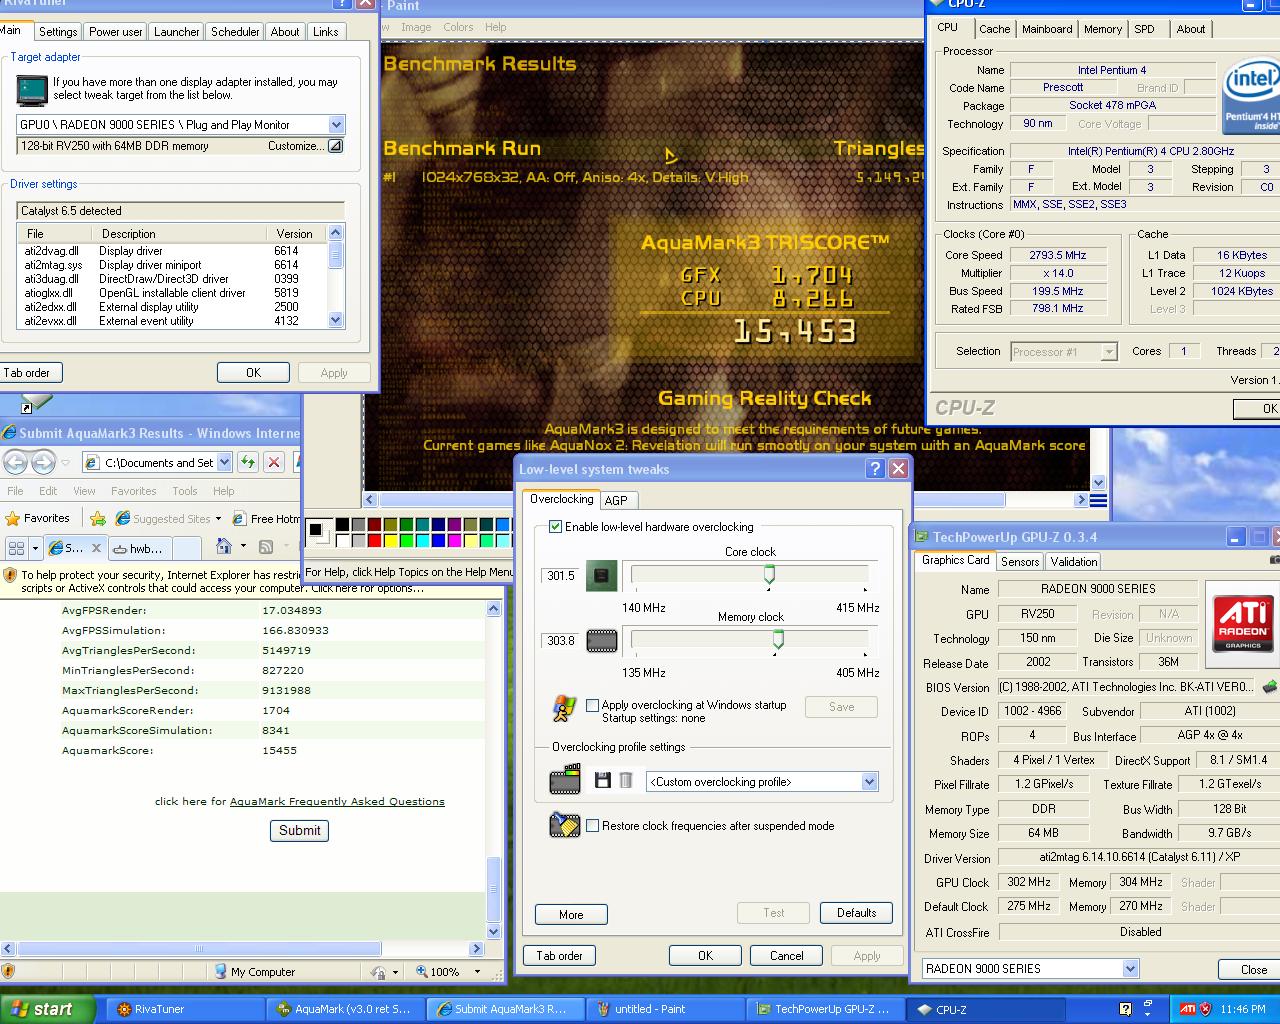The image size is (1280, 1024).
Task: Open the Mainboard tab in CPU-Z
Action: (x=1047, y=29)
